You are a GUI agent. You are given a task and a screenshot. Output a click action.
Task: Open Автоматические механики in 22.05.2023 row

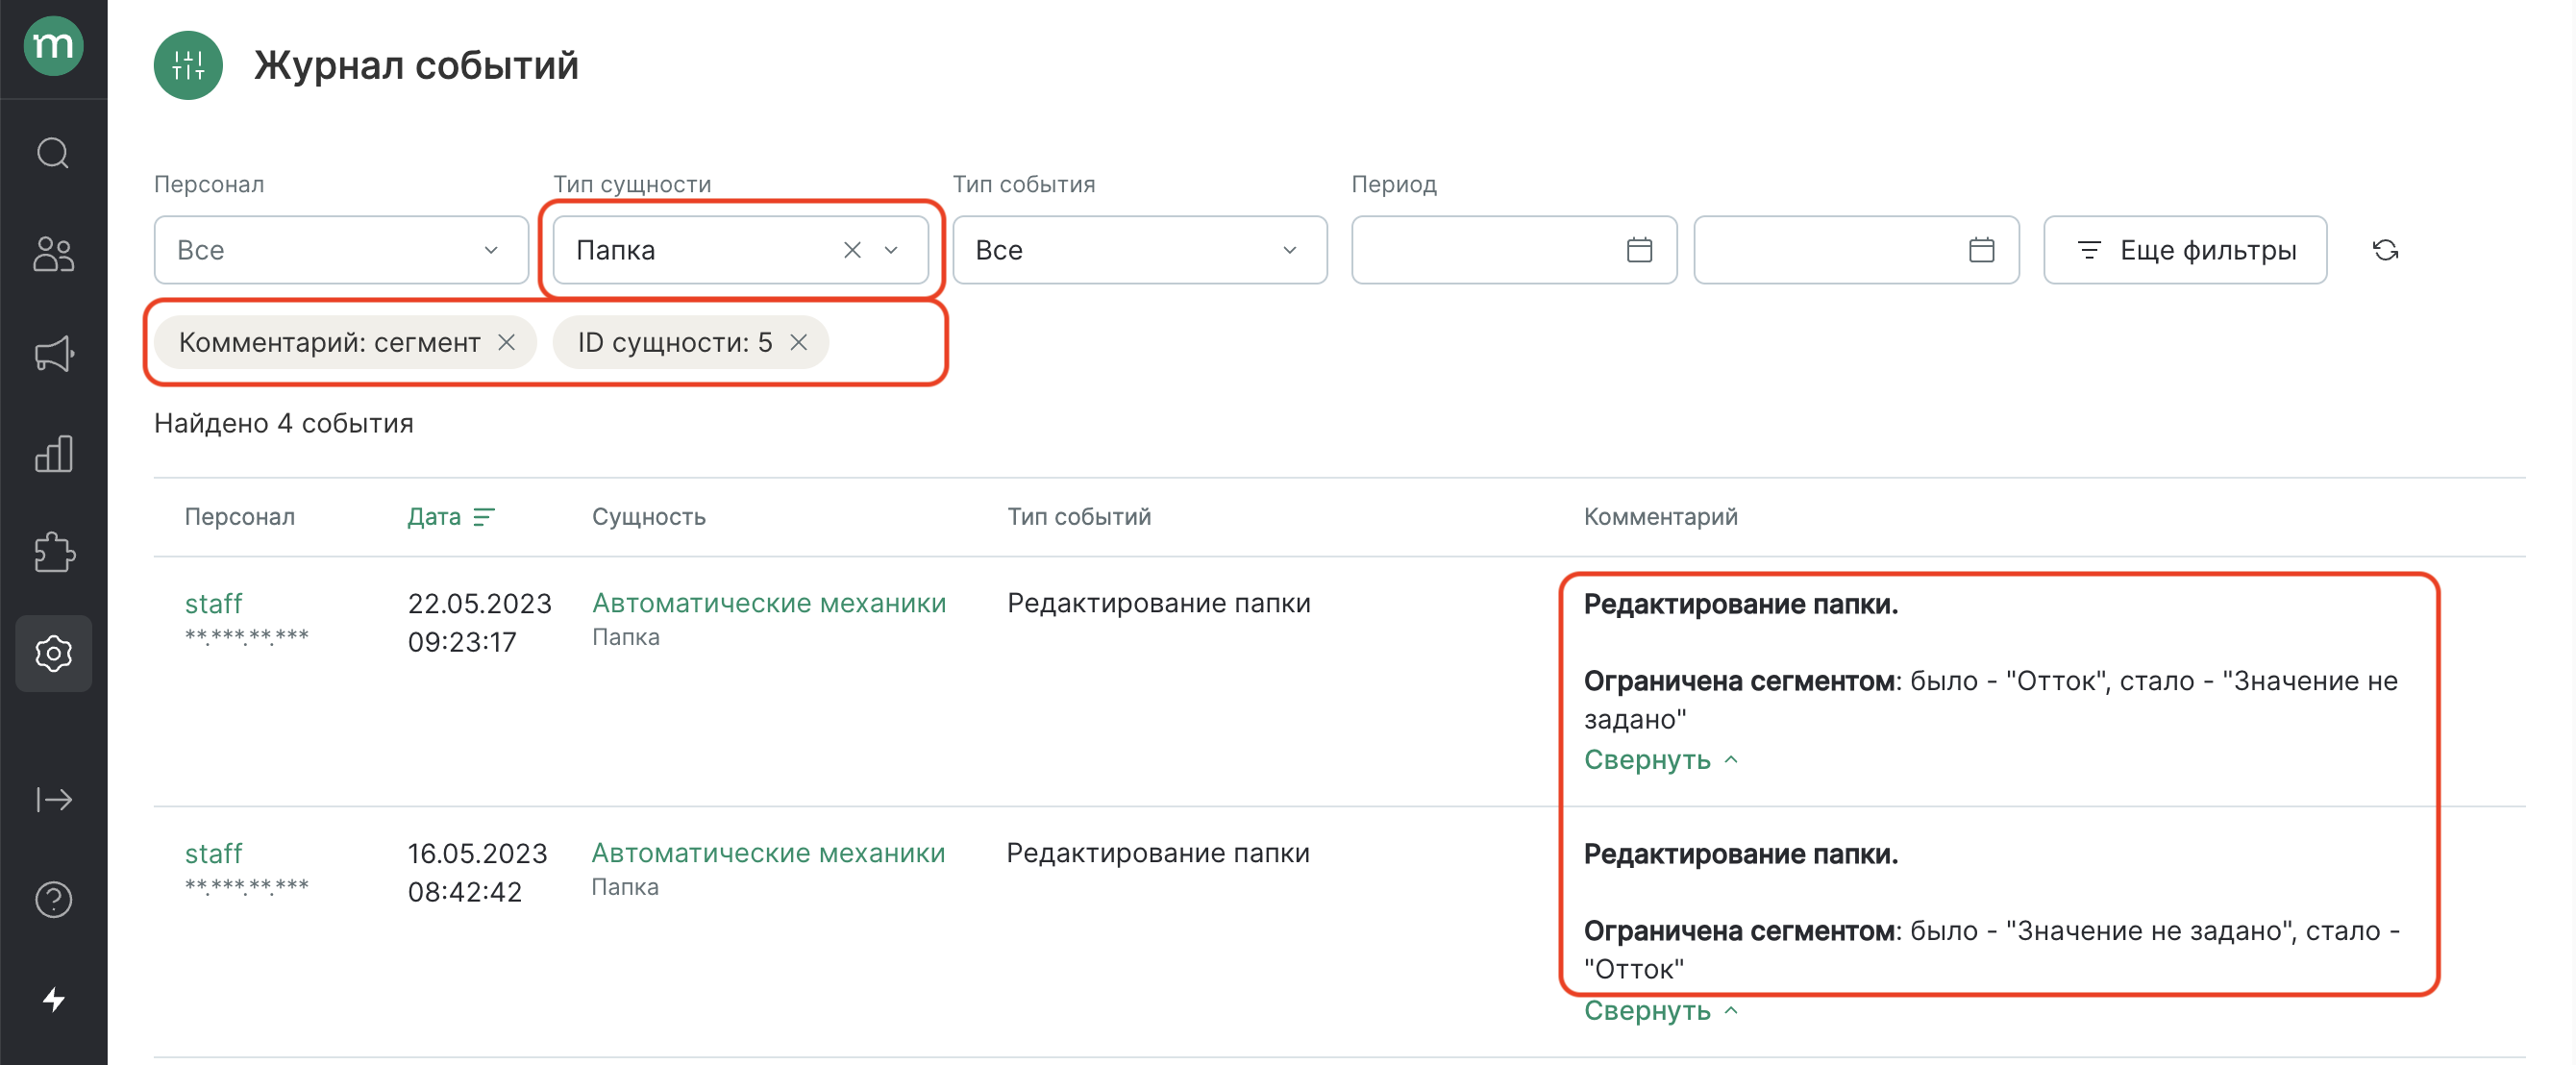point(769,603)
